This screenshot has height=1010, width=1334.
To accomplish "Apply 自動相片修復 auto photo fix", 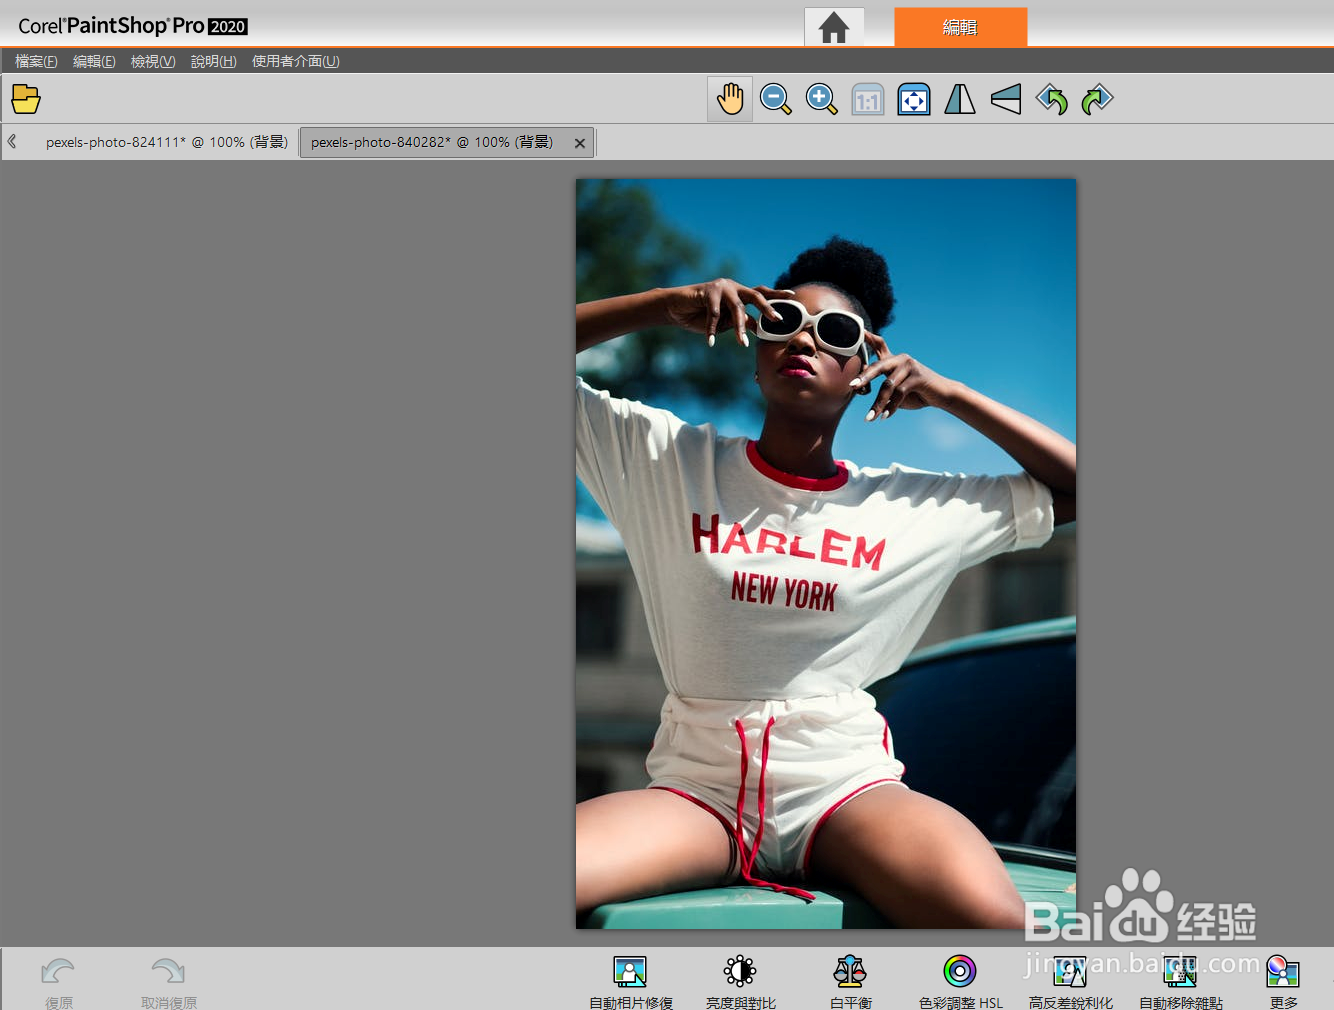I will point(631,983).
